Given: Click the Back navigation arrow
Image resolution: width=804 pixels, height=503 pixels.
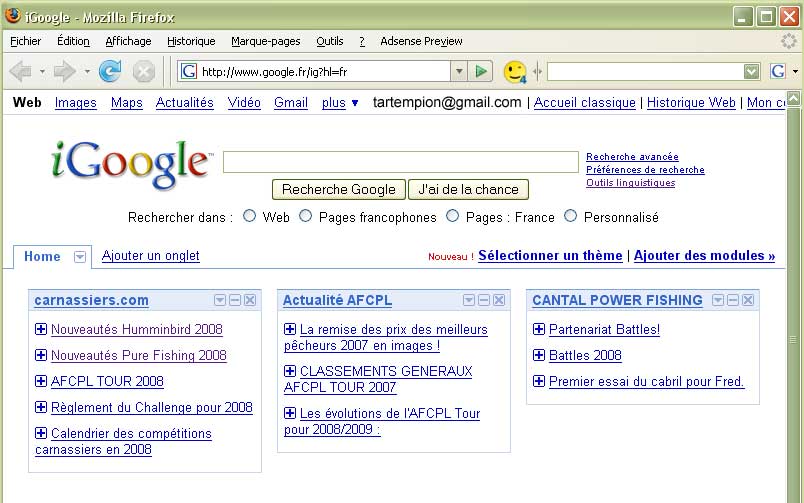Looking at the screenshot, I should pos(21,71).
